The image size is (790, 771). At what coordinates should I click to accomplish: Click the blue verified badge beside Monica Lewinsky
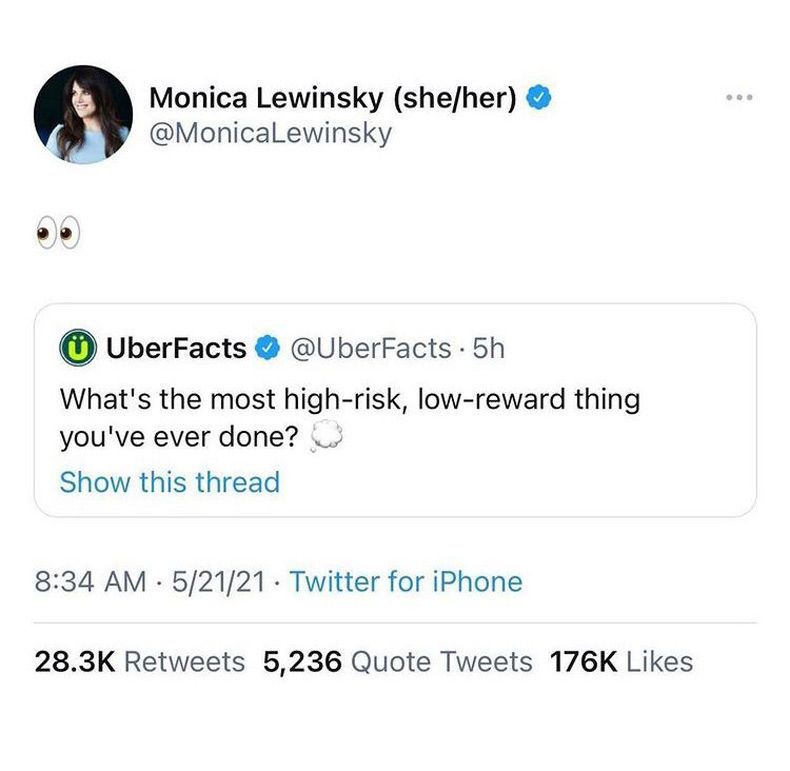539,99
